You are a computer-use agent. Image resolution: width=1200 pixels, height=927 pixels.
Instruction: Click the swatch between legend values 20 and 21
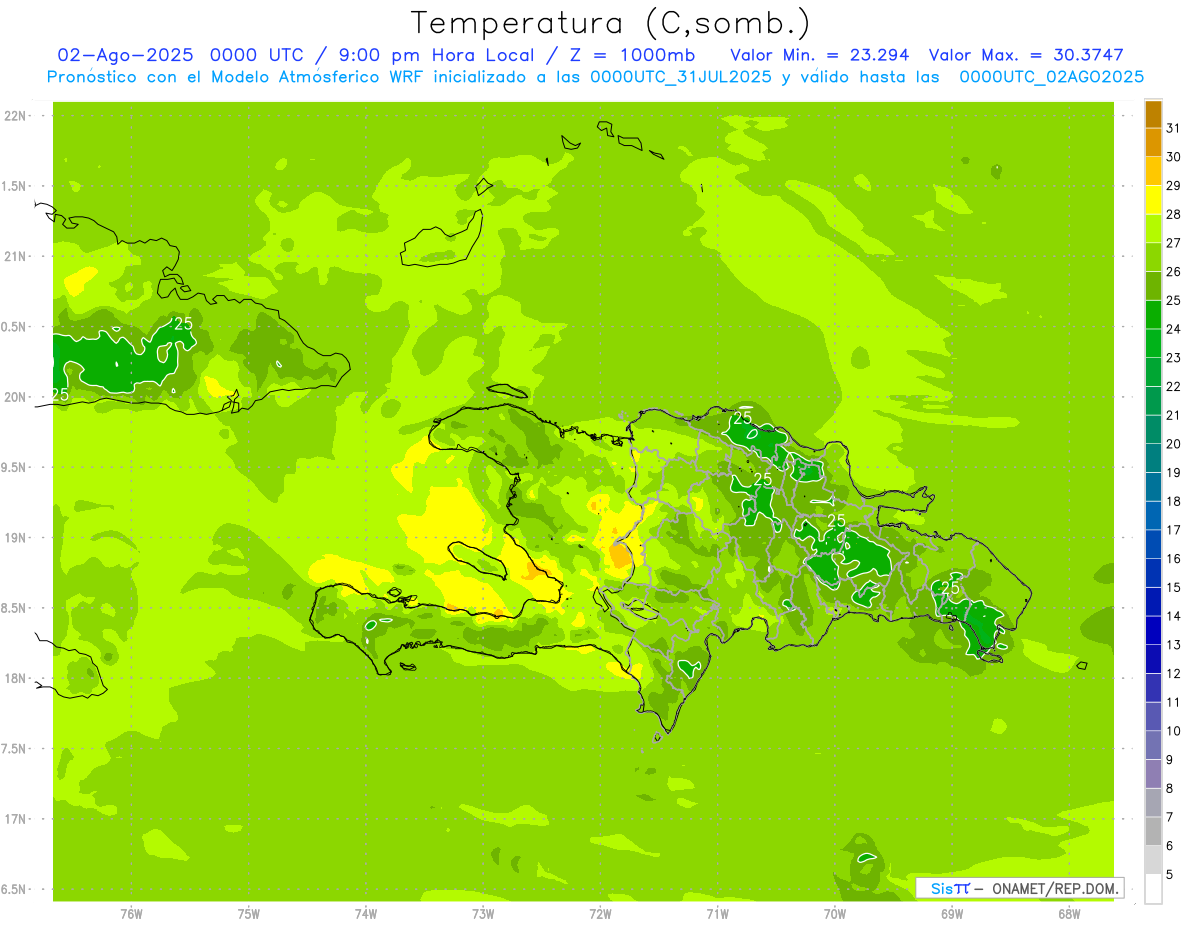coord(1154,430)
